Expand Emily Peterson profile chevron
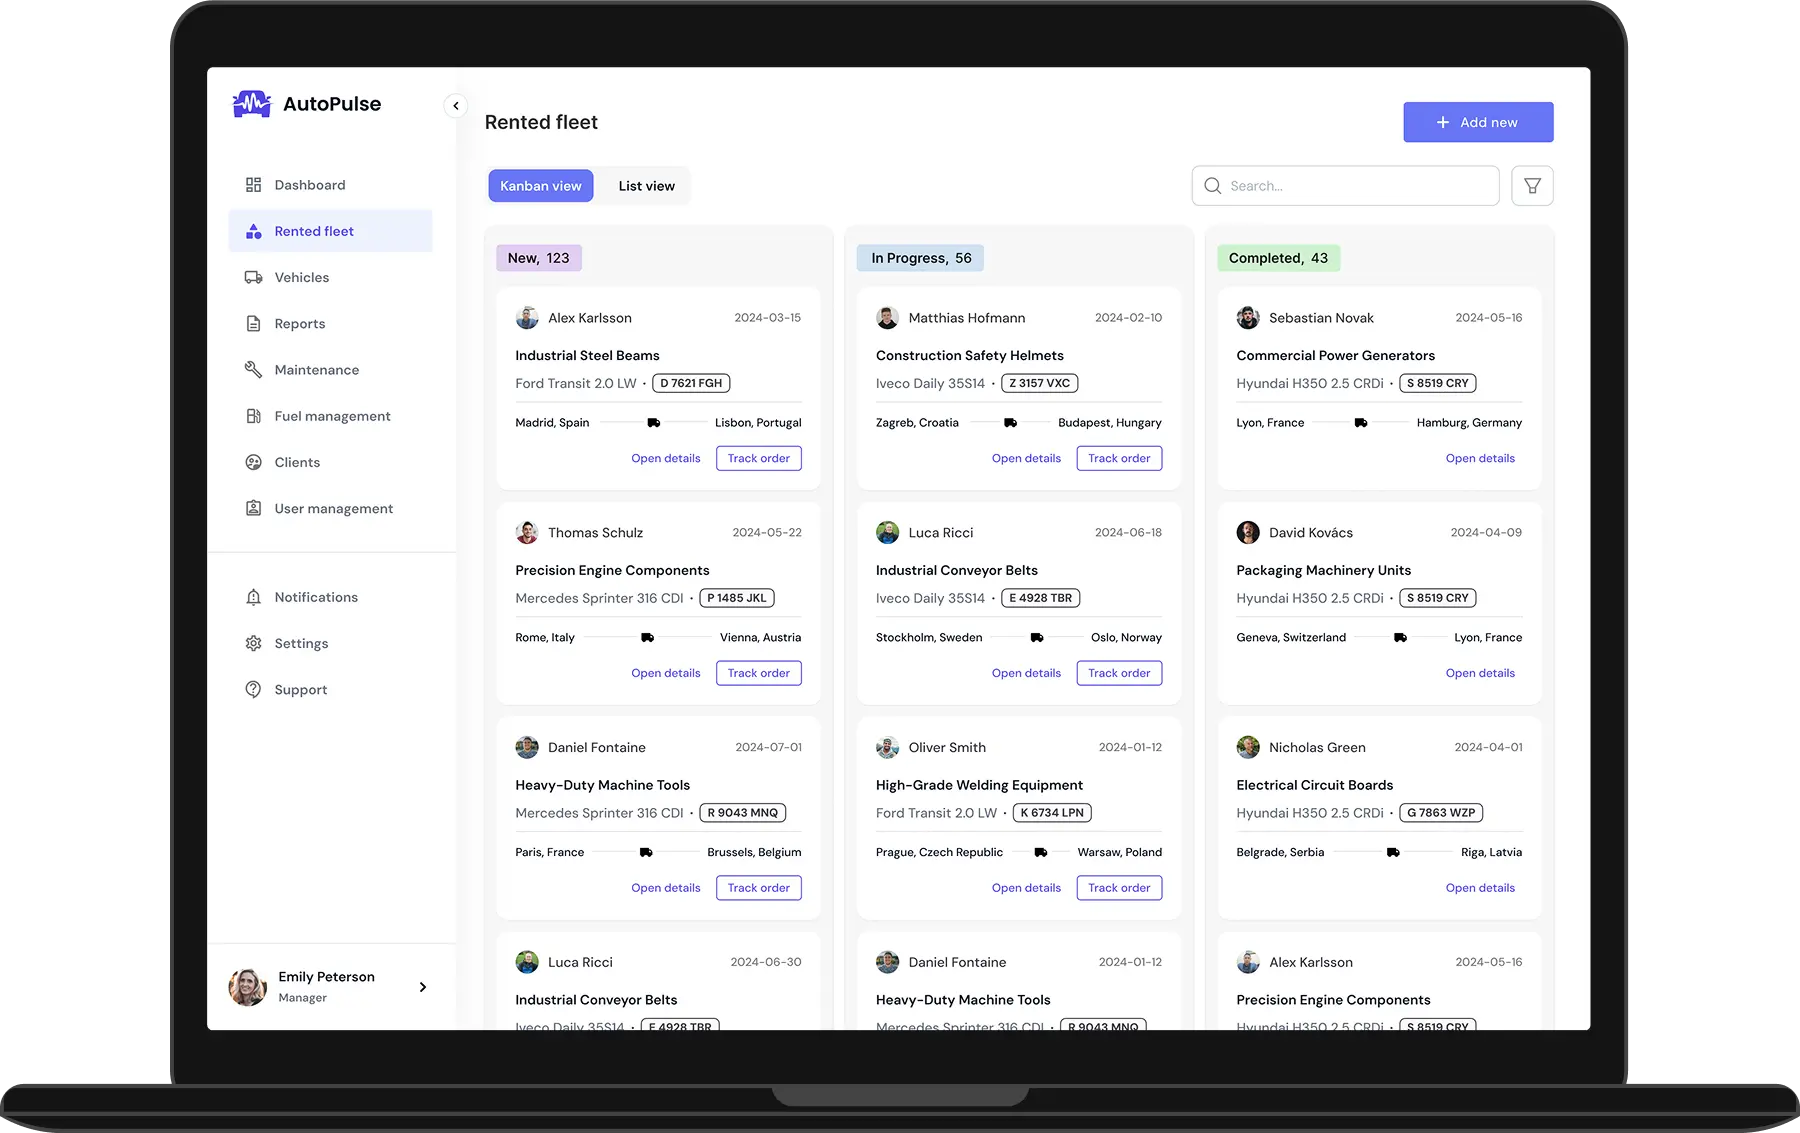The height and width of the screenshot is (1133, 1800). [x=423, y=987]
